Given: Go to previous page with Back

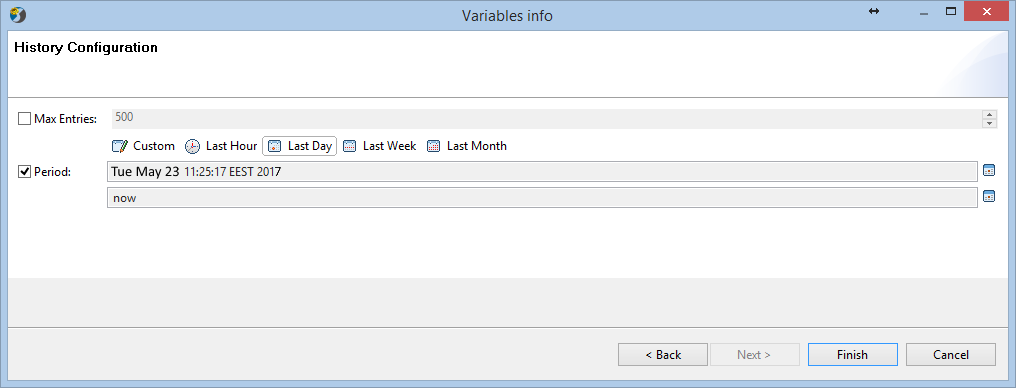Looking at the screenshot, I should 663,354.
